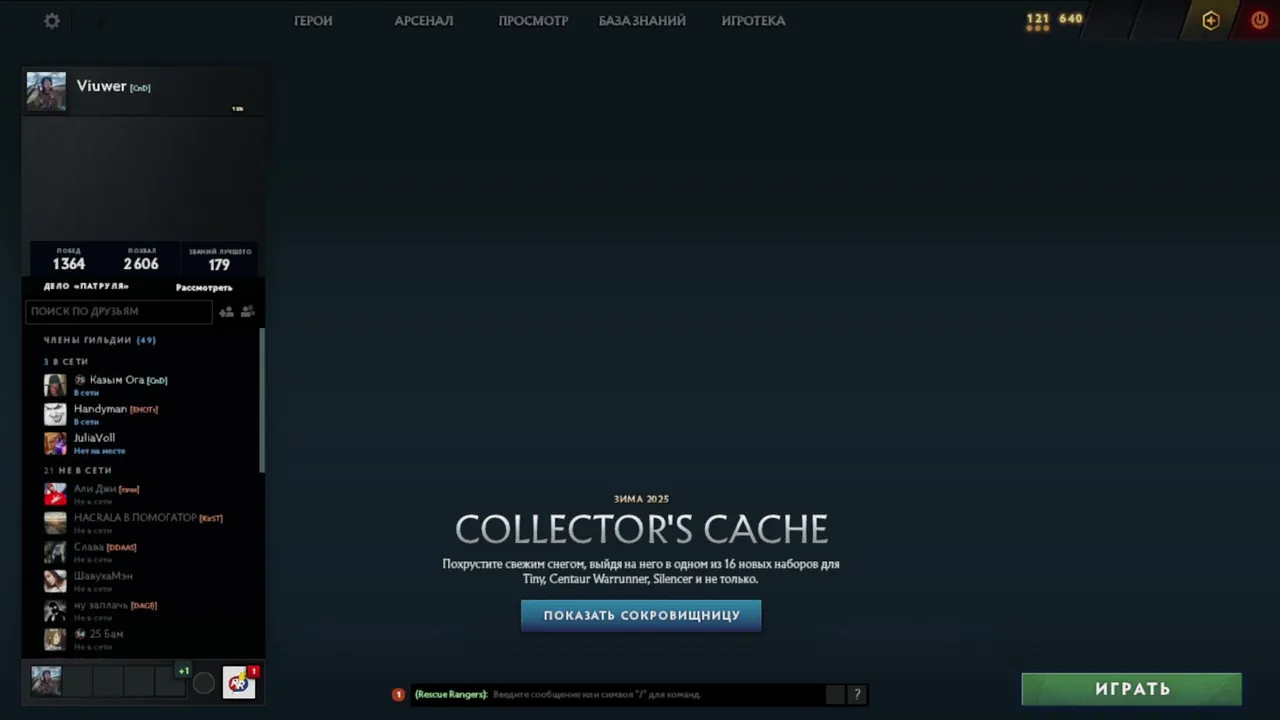Viewport: 1280px width, 720px height.
Task: Select friend name Казым Ога
Action: (116, 380)
